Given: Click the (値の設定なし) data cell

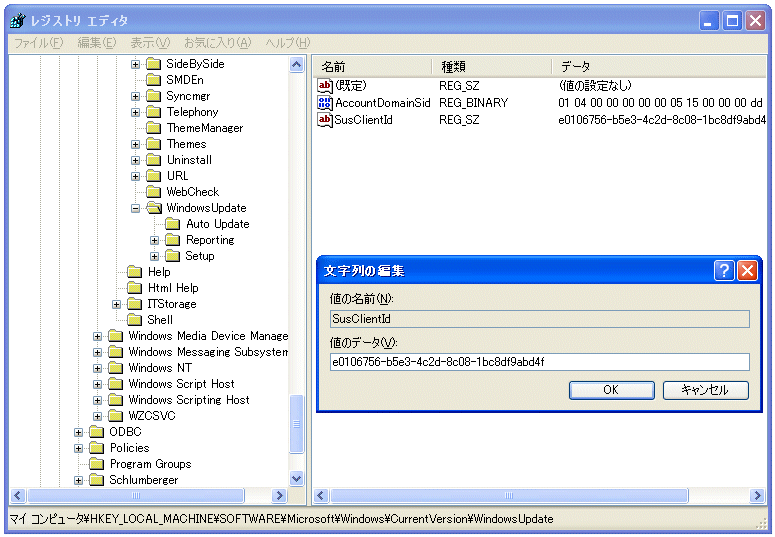Looking at the screenshot, I should [x=595, y=86].
